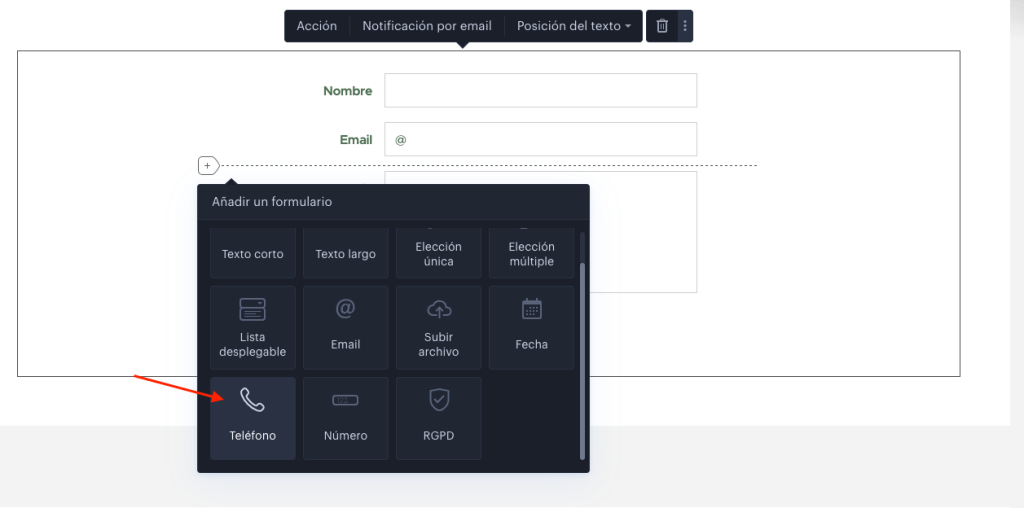Image resolution: width=1024 pixels, height=508 pixels.
Task: Add the Email @ field tile
Action: tap(345, 327)
